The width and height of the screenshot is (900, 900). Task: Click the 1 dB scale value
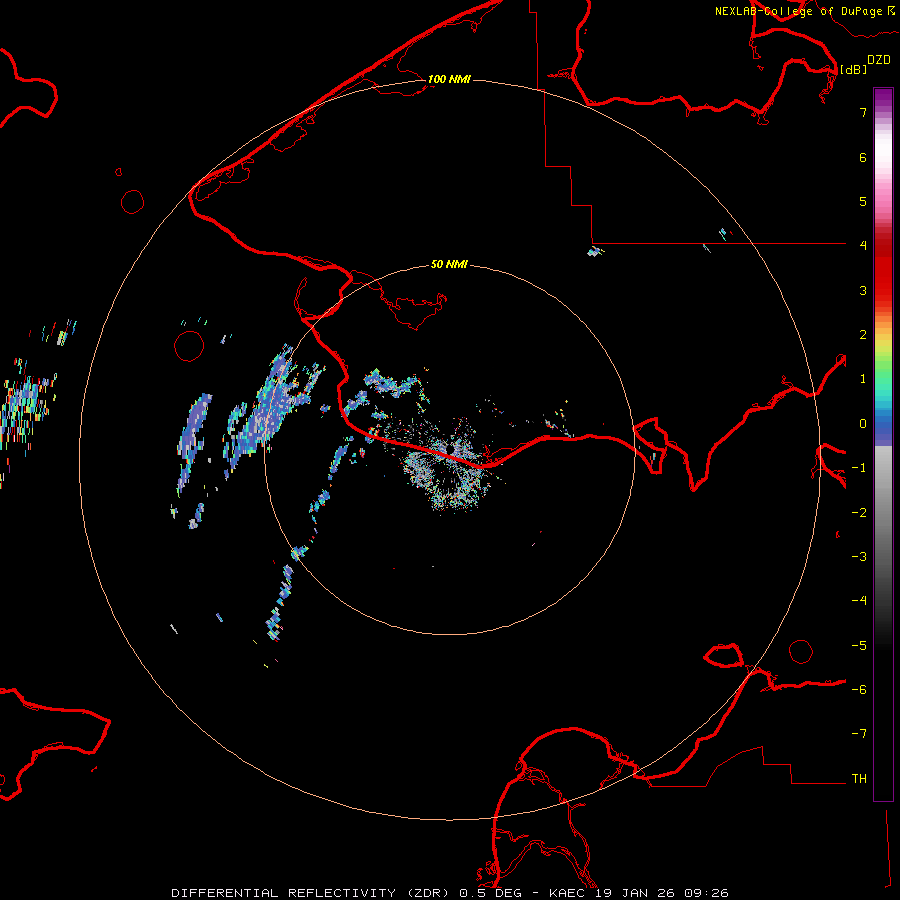(x=863, y=379)
